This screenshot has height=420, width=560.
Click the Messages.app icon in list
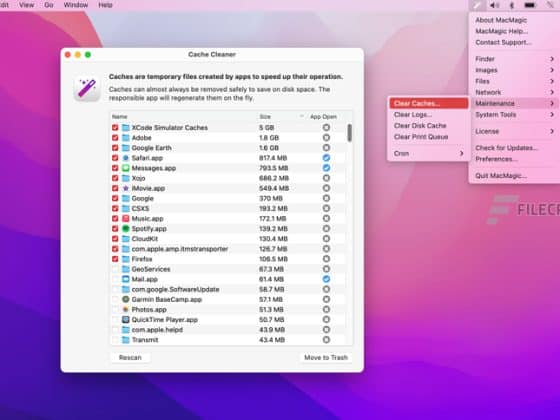pyautogui.click(x=125, y=168)
